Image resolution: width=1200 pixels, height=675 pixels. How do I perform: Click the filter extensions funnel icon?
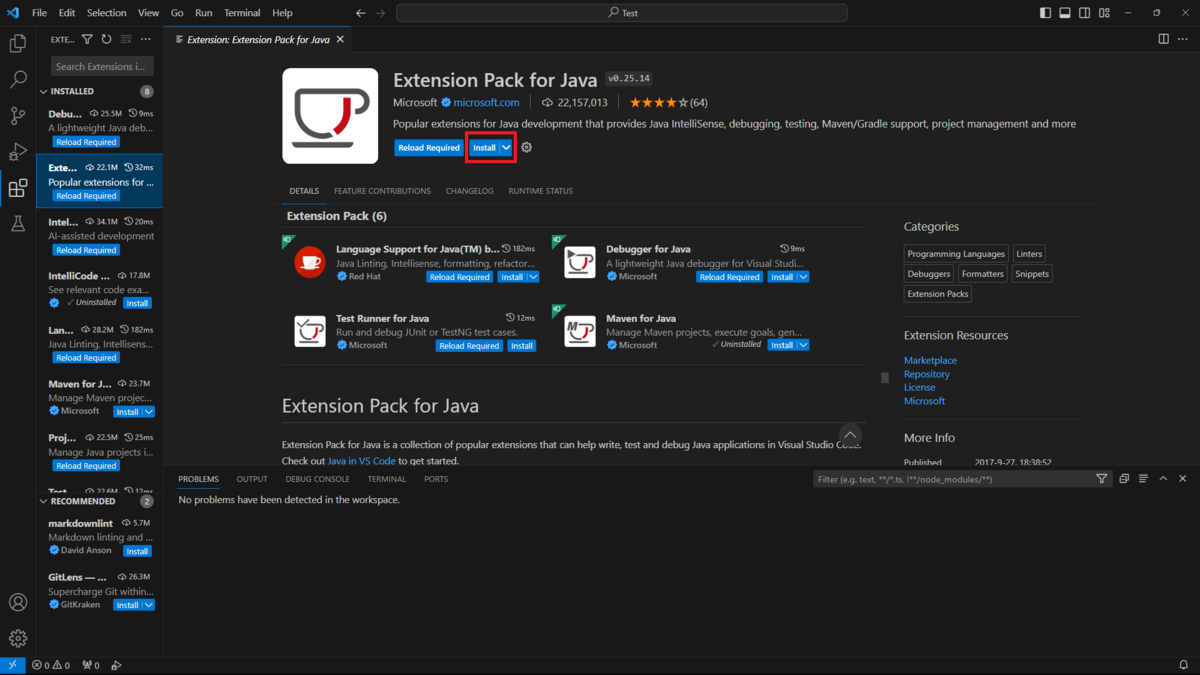pyautogui.click(x=88, y=38)
